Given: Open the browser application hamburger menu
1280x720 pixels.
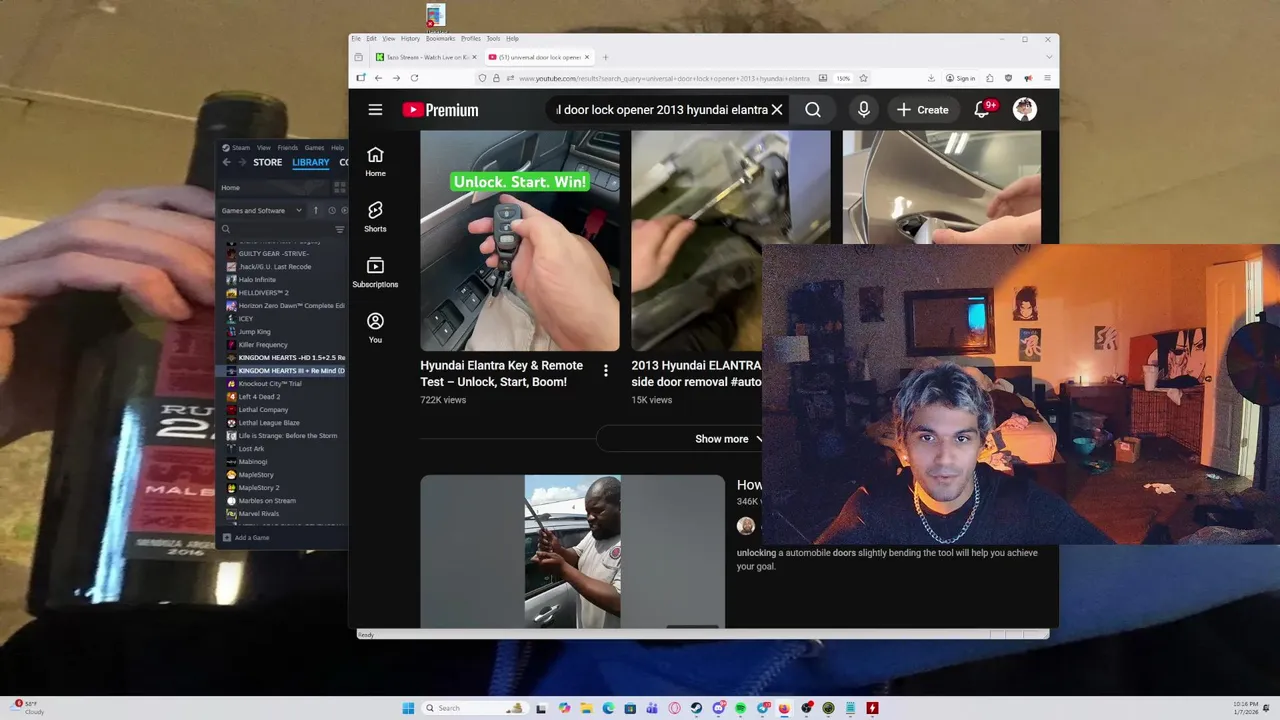Looking at the screenshot, I should 1047,78.
